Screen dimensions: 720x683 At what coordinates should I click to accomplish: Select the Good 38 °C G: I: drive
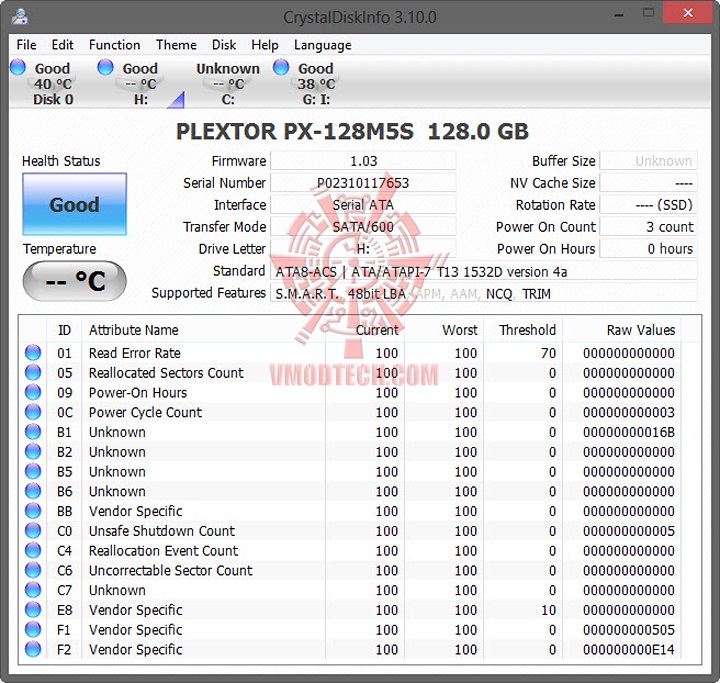(x=316, y=84)
